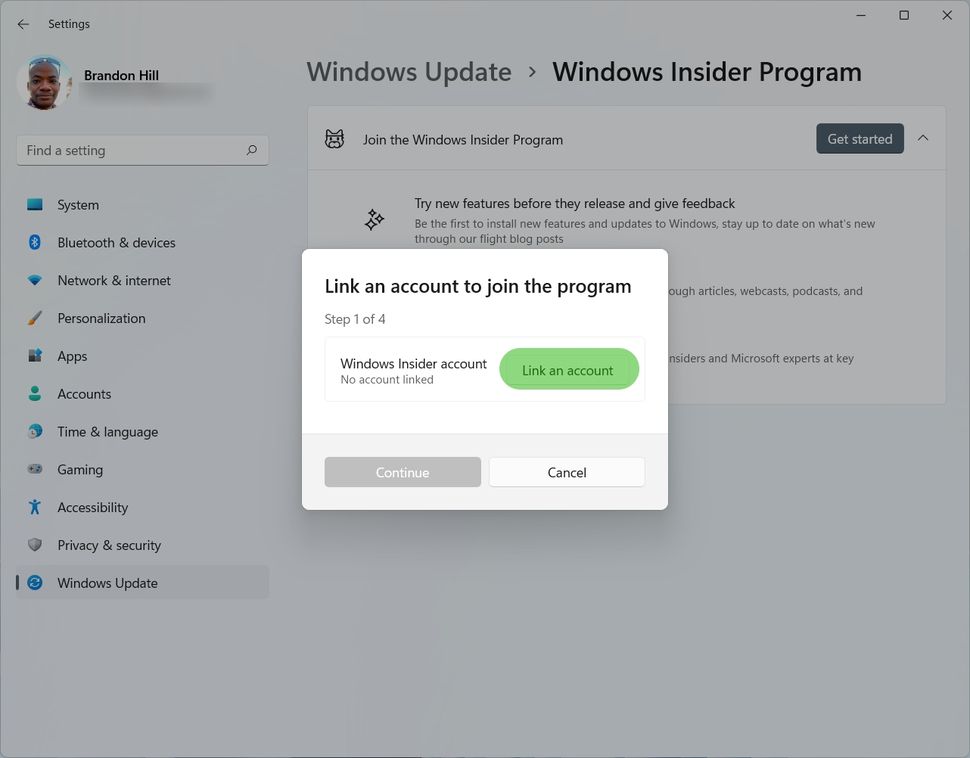Click the search magnifier icon
The image size is (970, 758).
[251, 150]
